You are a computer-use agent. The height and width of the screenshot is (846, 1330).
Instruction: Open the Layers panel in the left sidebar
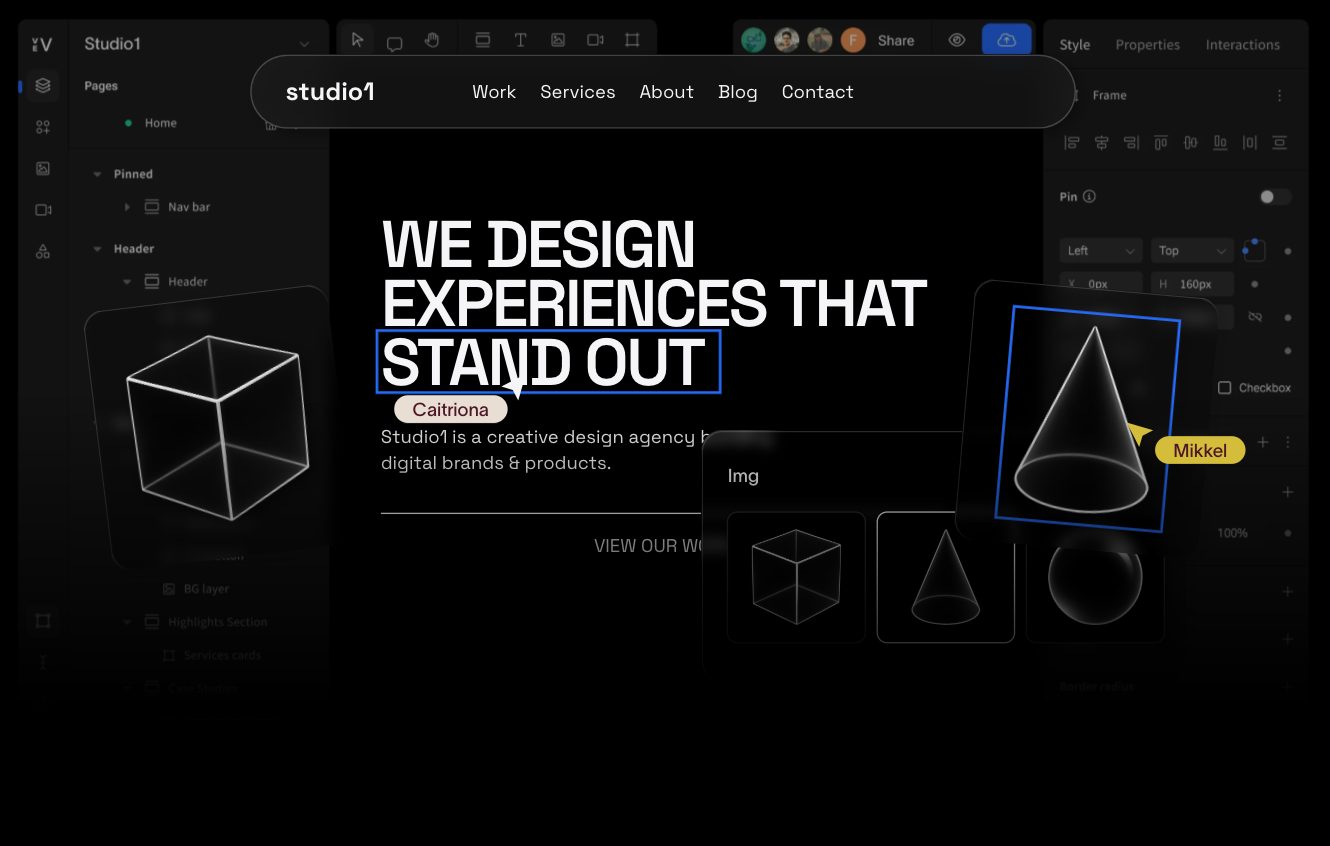tap(42, 85)
